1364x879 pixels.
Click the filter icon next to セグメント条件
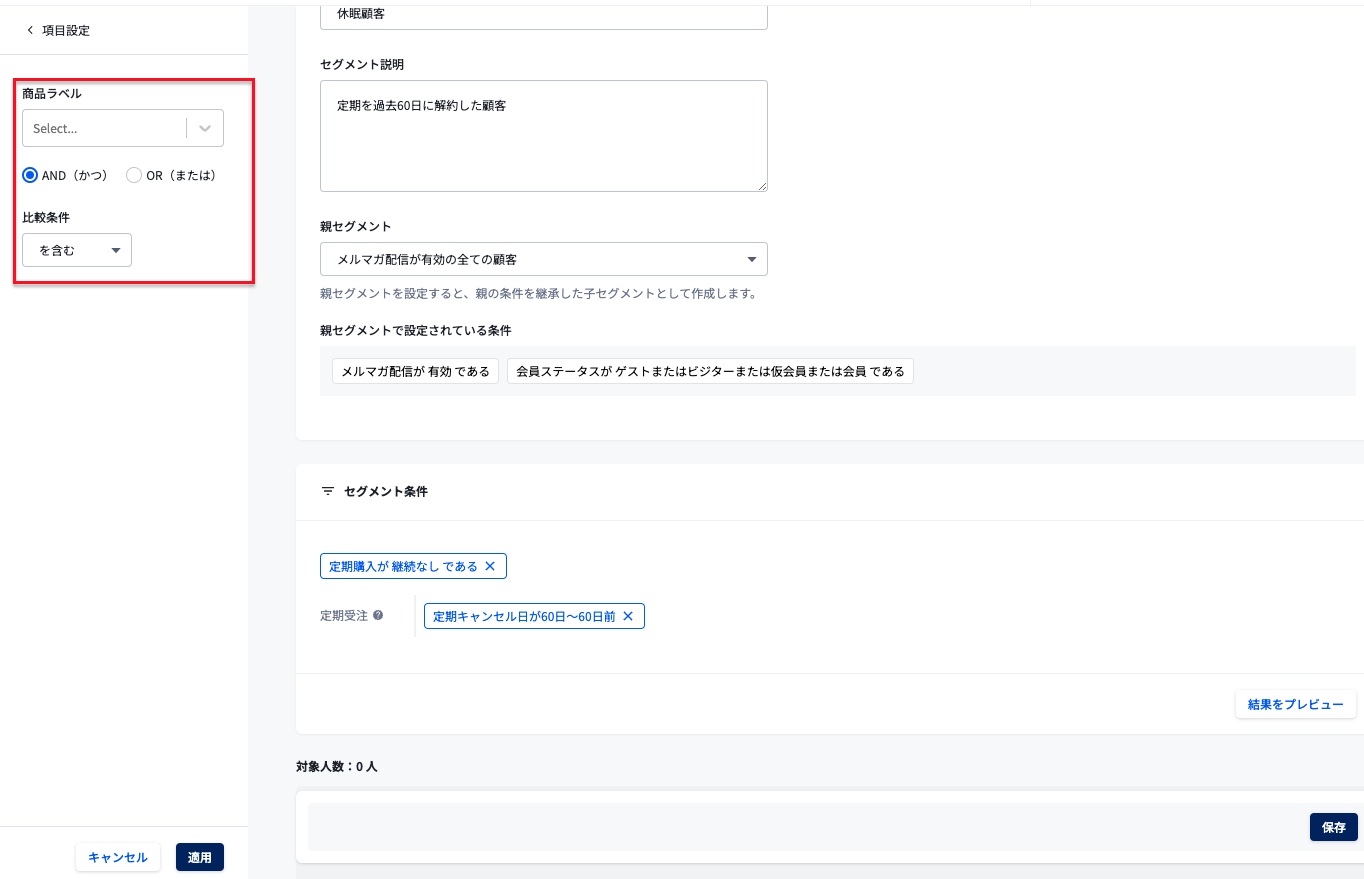click(x=328, y=491)
